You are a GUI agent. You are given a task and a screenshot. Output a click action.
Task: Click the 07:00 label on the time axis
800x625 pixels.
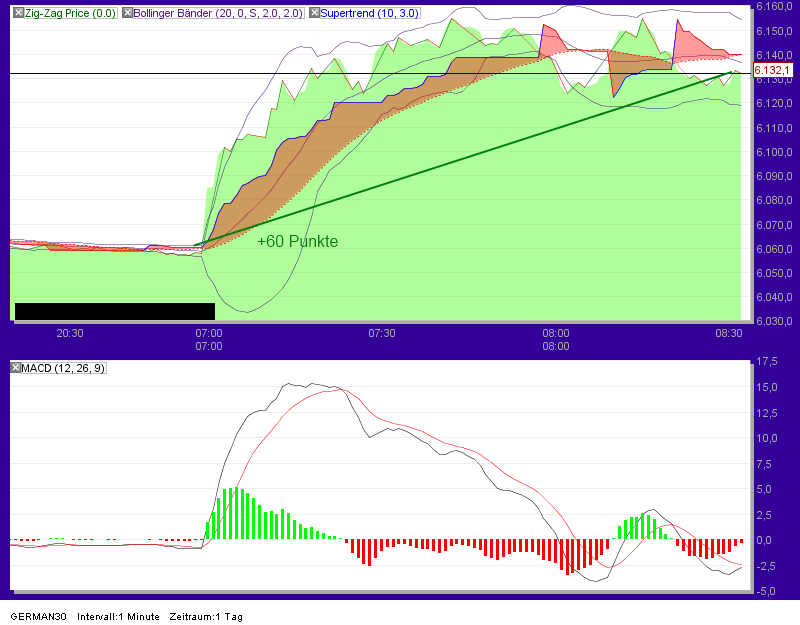[209, 333]
